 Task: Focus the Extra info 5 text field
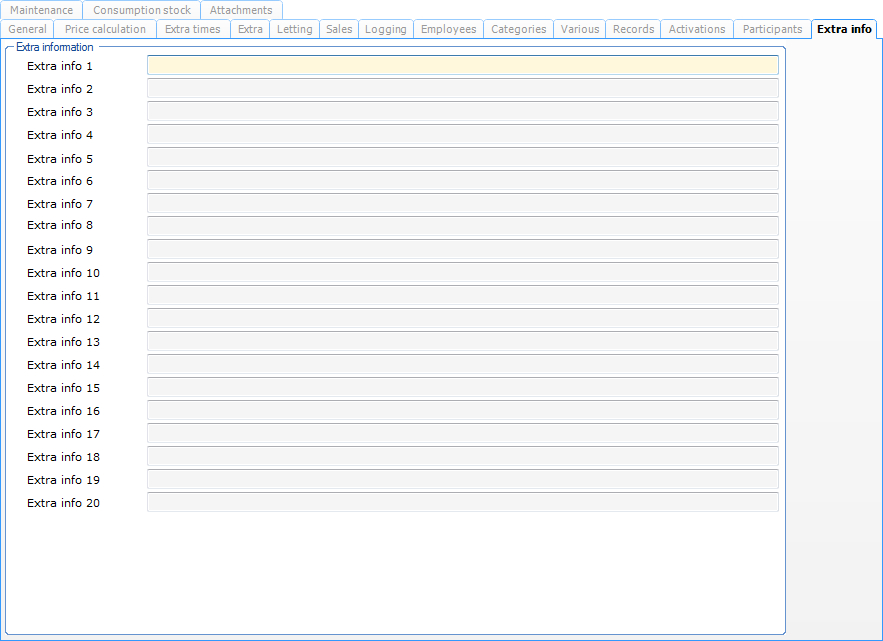[x=462, y=158]
